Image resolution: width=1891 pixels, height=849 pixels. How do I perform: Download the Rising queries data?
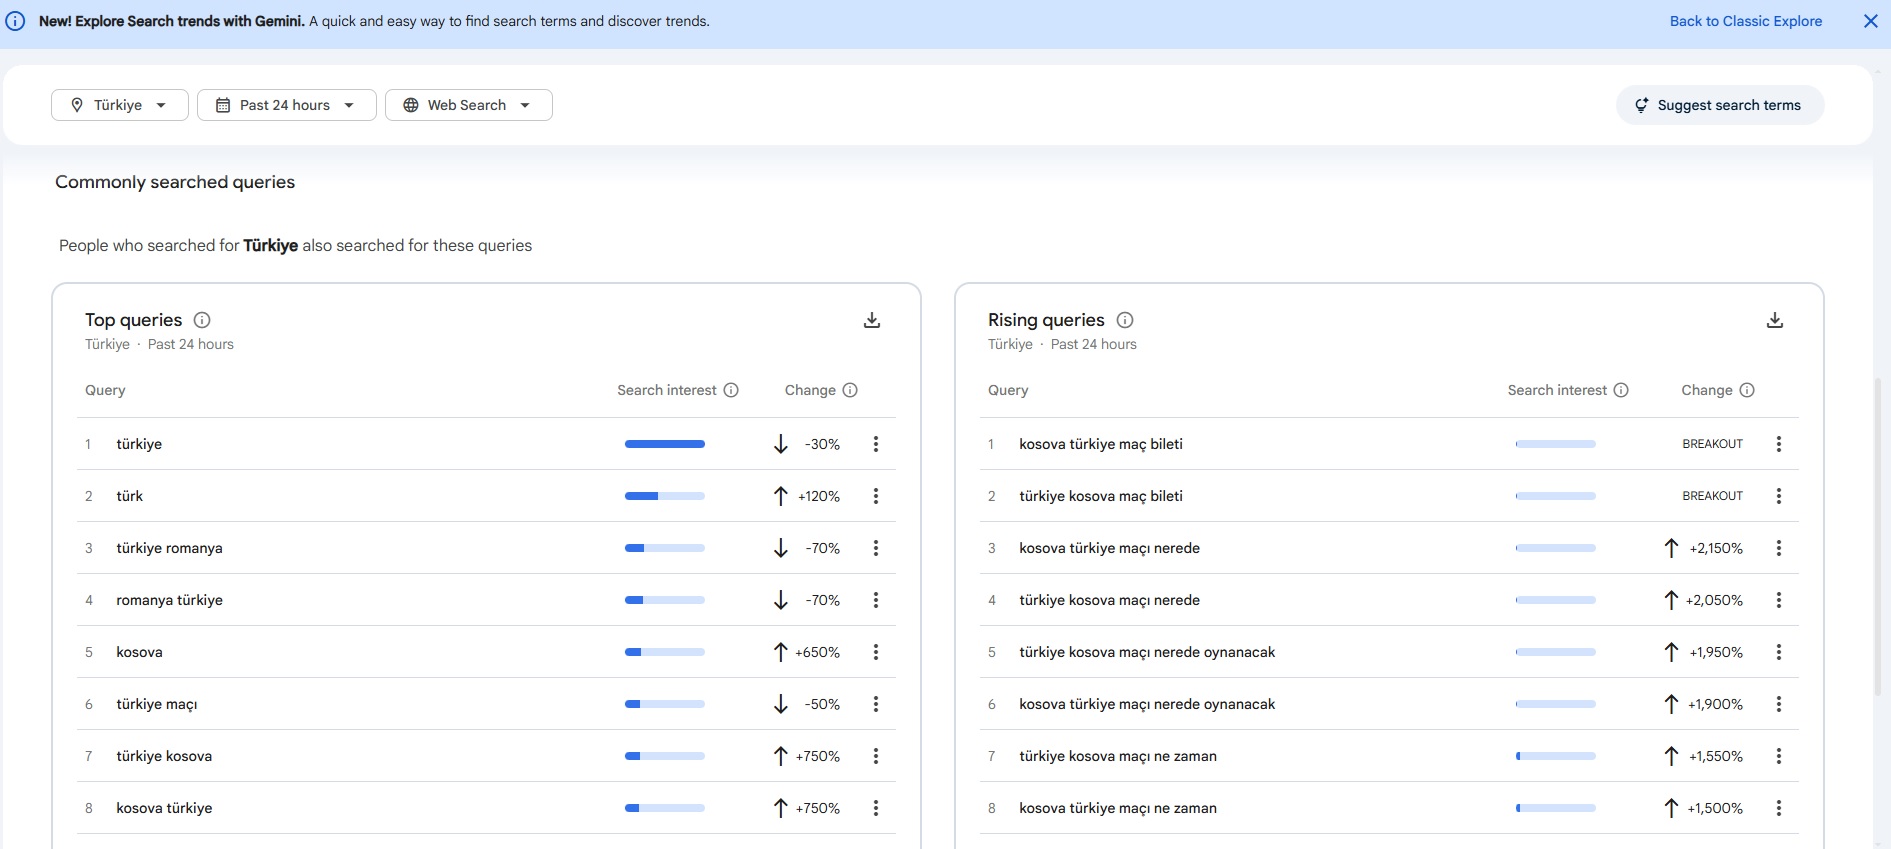(1775, 320)
